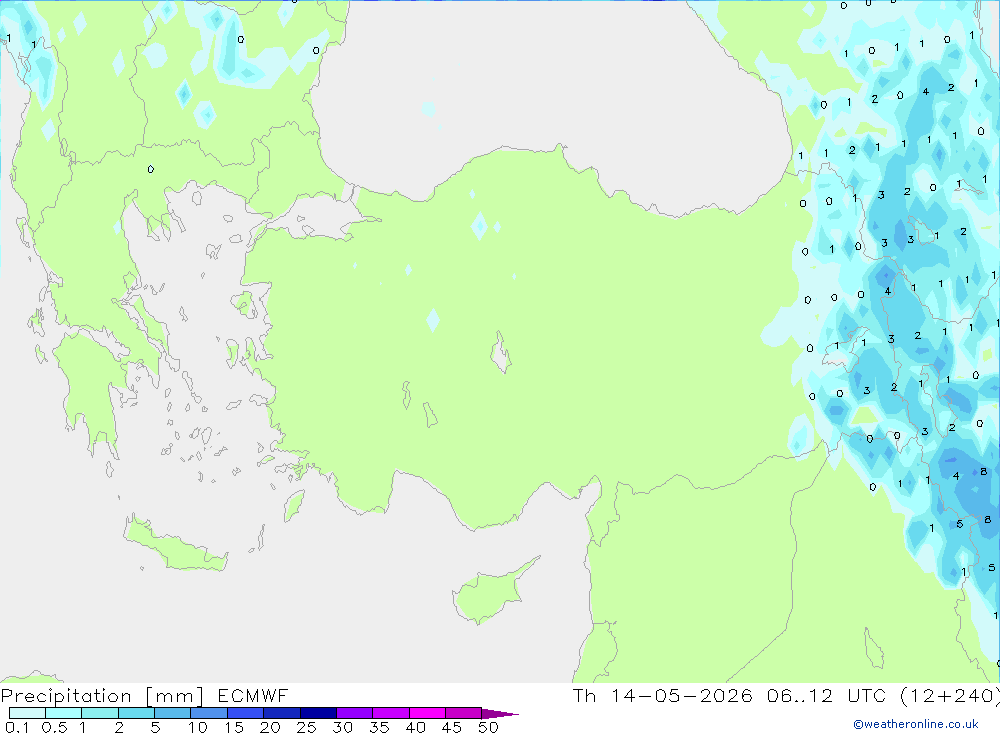Click the legend value label '35'
Viewport: 1000px width, 733px height.
(379, 727)
